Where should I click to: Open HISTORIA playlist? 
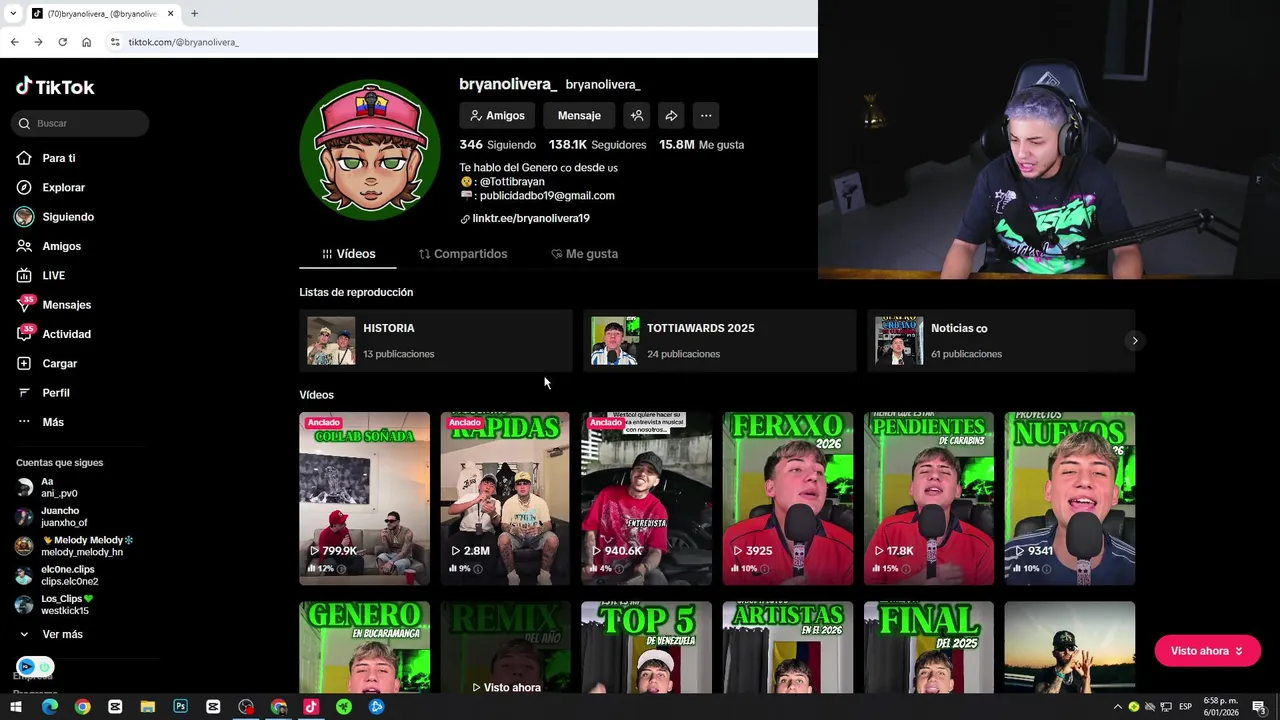pos(435,341)
